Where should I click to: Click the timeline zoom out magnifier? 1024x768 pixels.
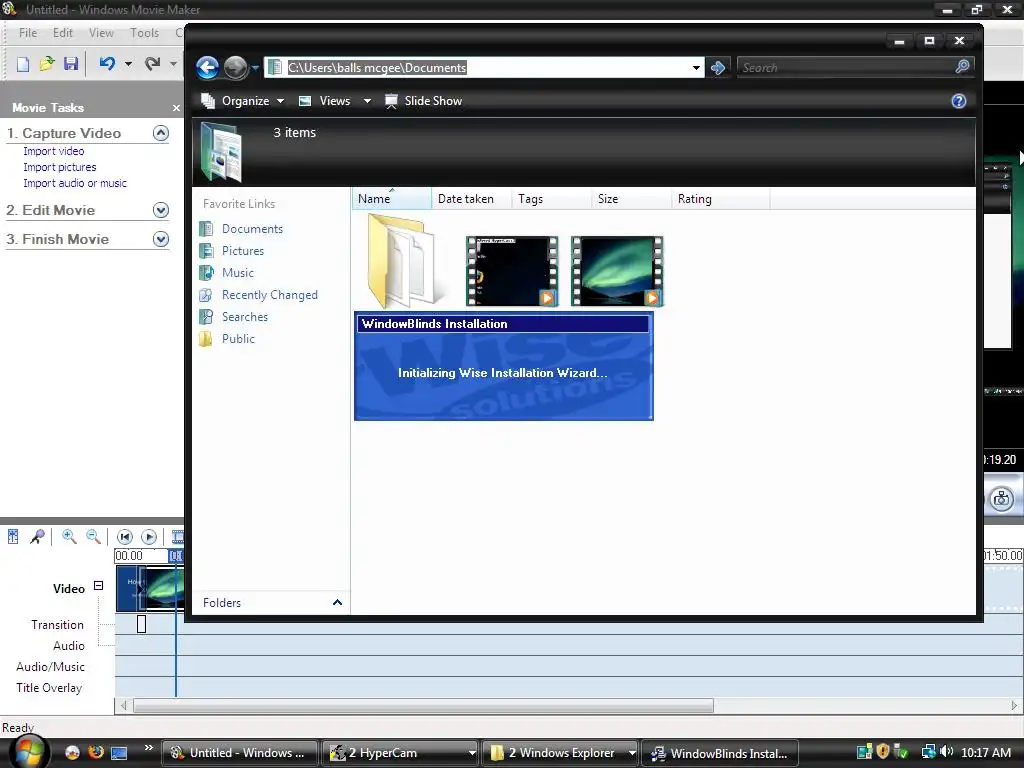click(93, 537)
